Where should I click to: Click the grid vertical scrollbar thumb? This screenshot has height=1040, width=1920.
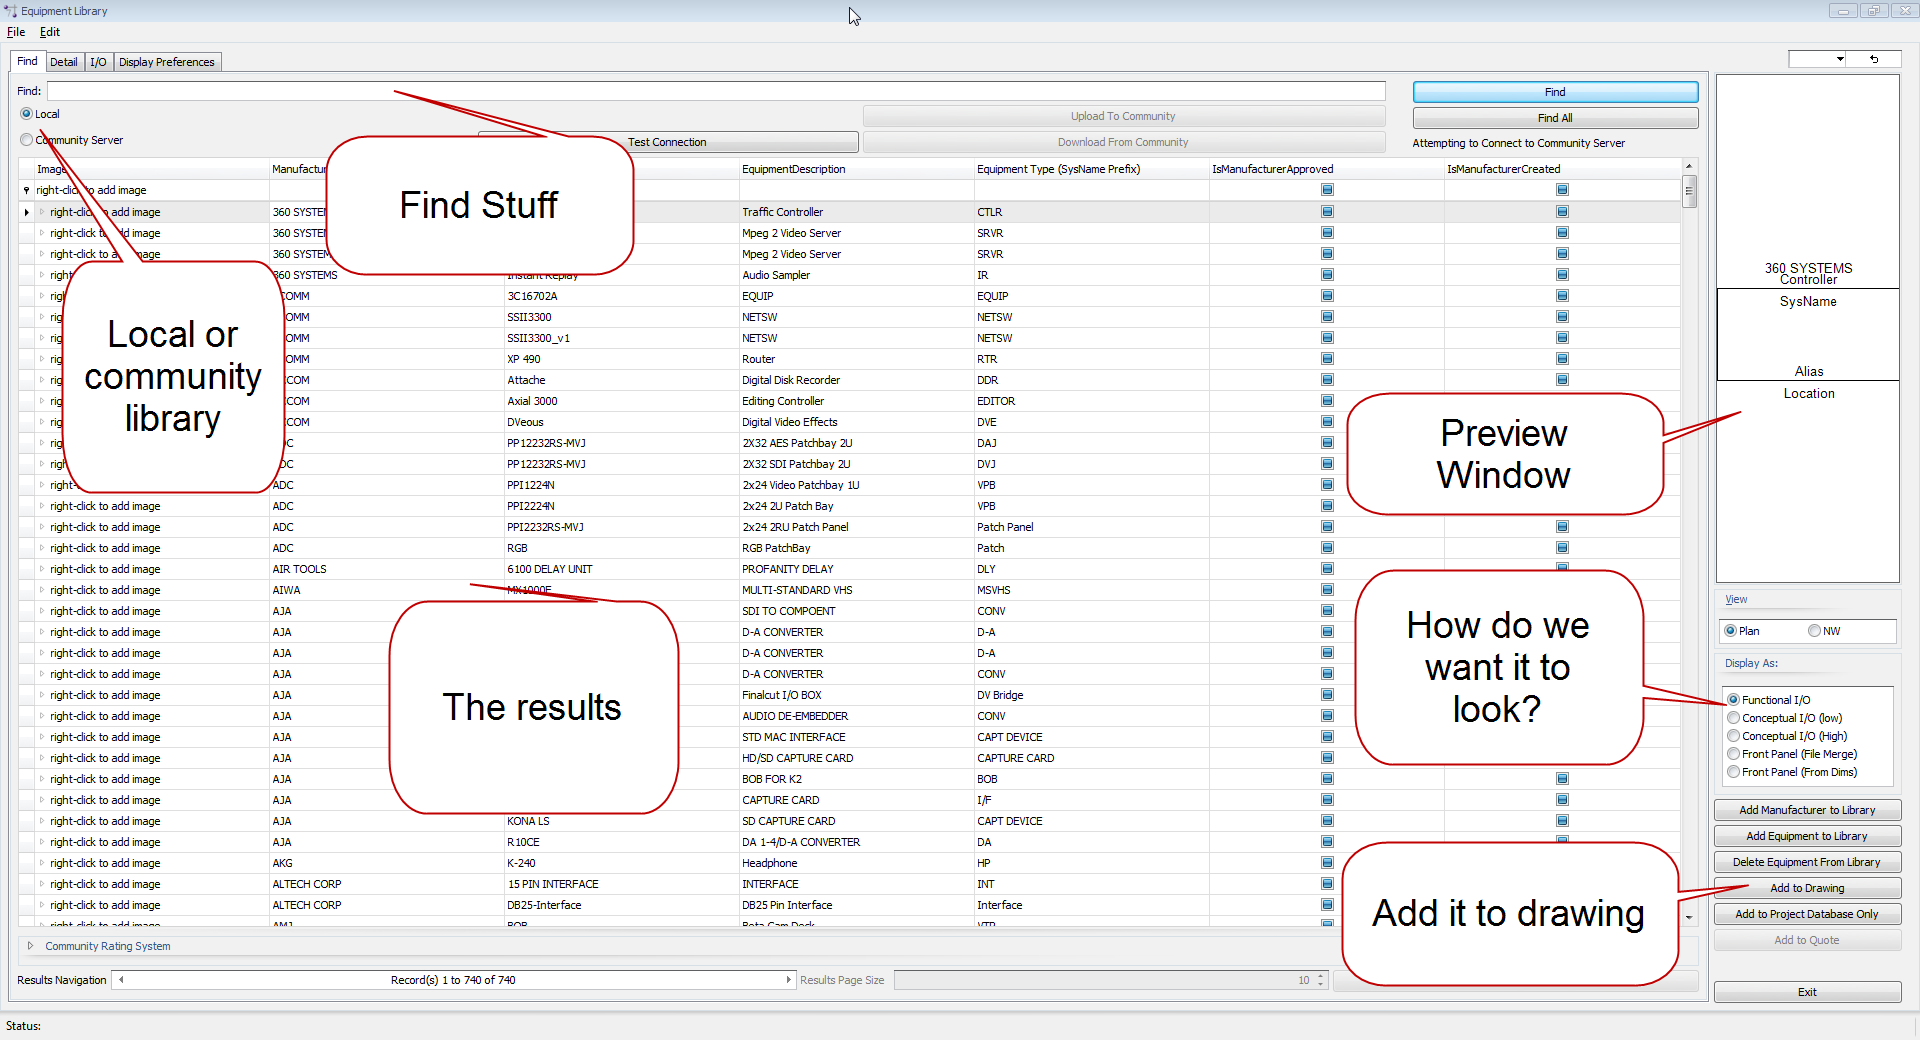pyautogui.click(x=1689, y=191)
